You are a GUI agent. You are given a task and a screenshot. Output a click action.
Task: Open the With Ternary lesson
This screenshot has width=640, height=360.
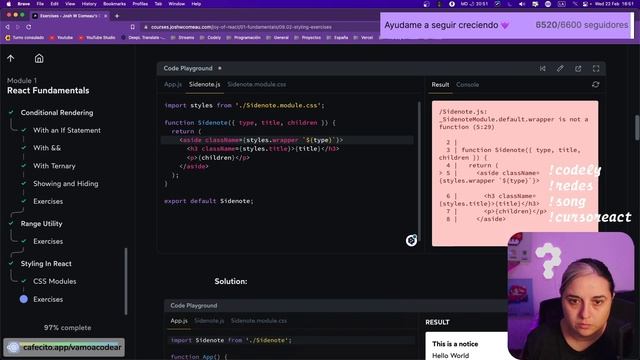click(54, 166)
